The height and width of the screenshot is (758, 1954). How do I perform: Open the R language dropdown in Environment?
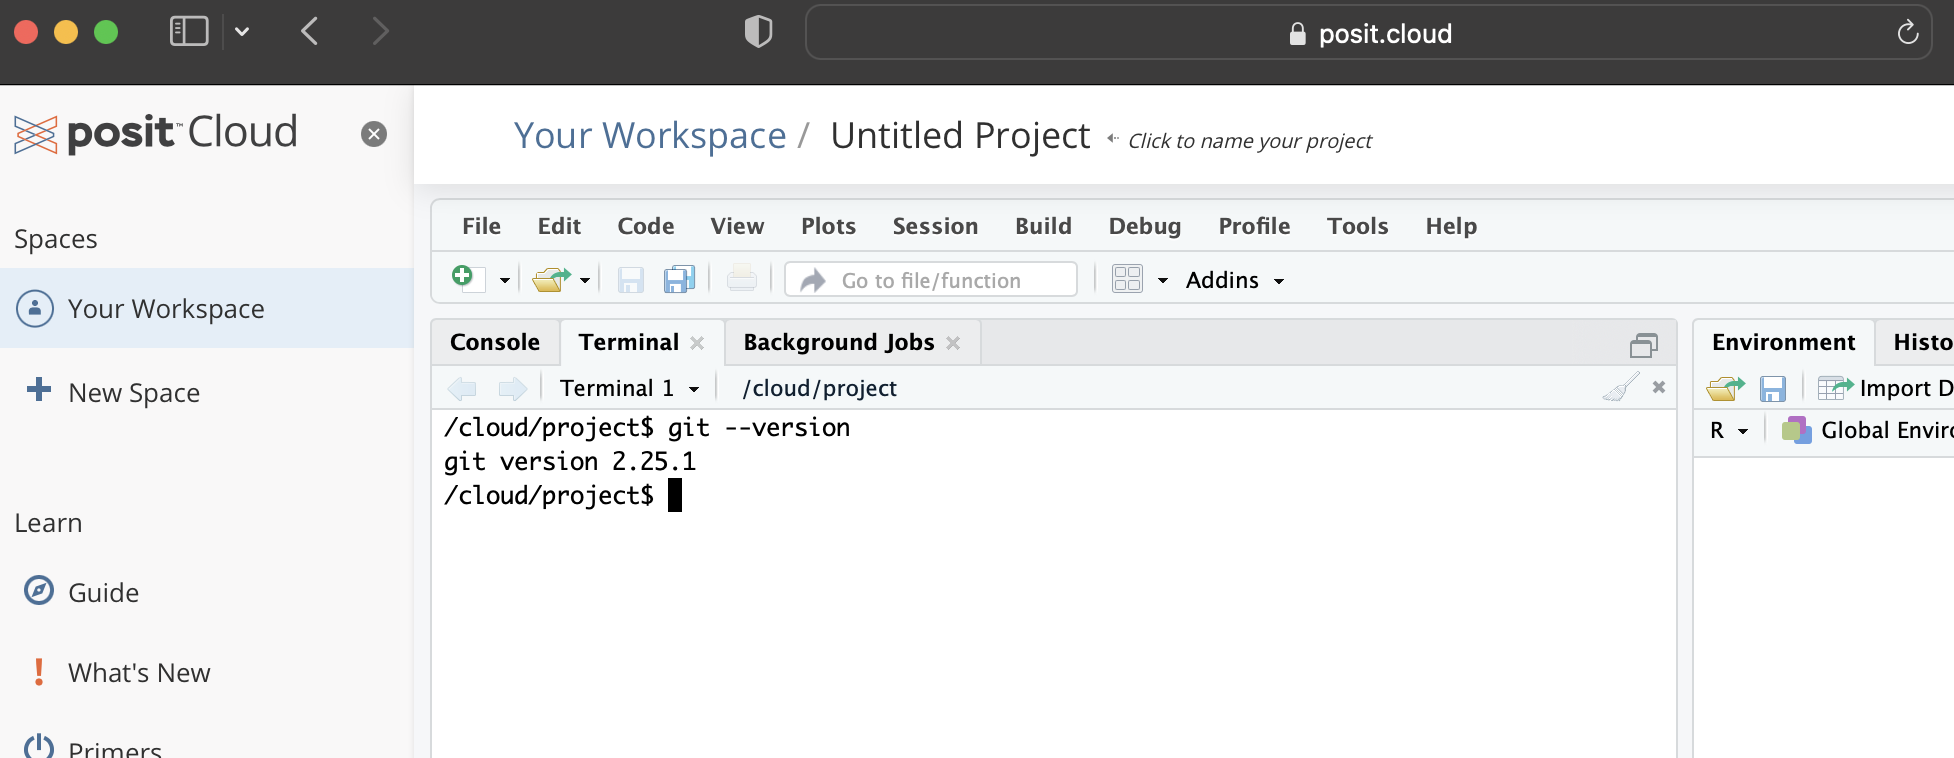click(1728, 431)
